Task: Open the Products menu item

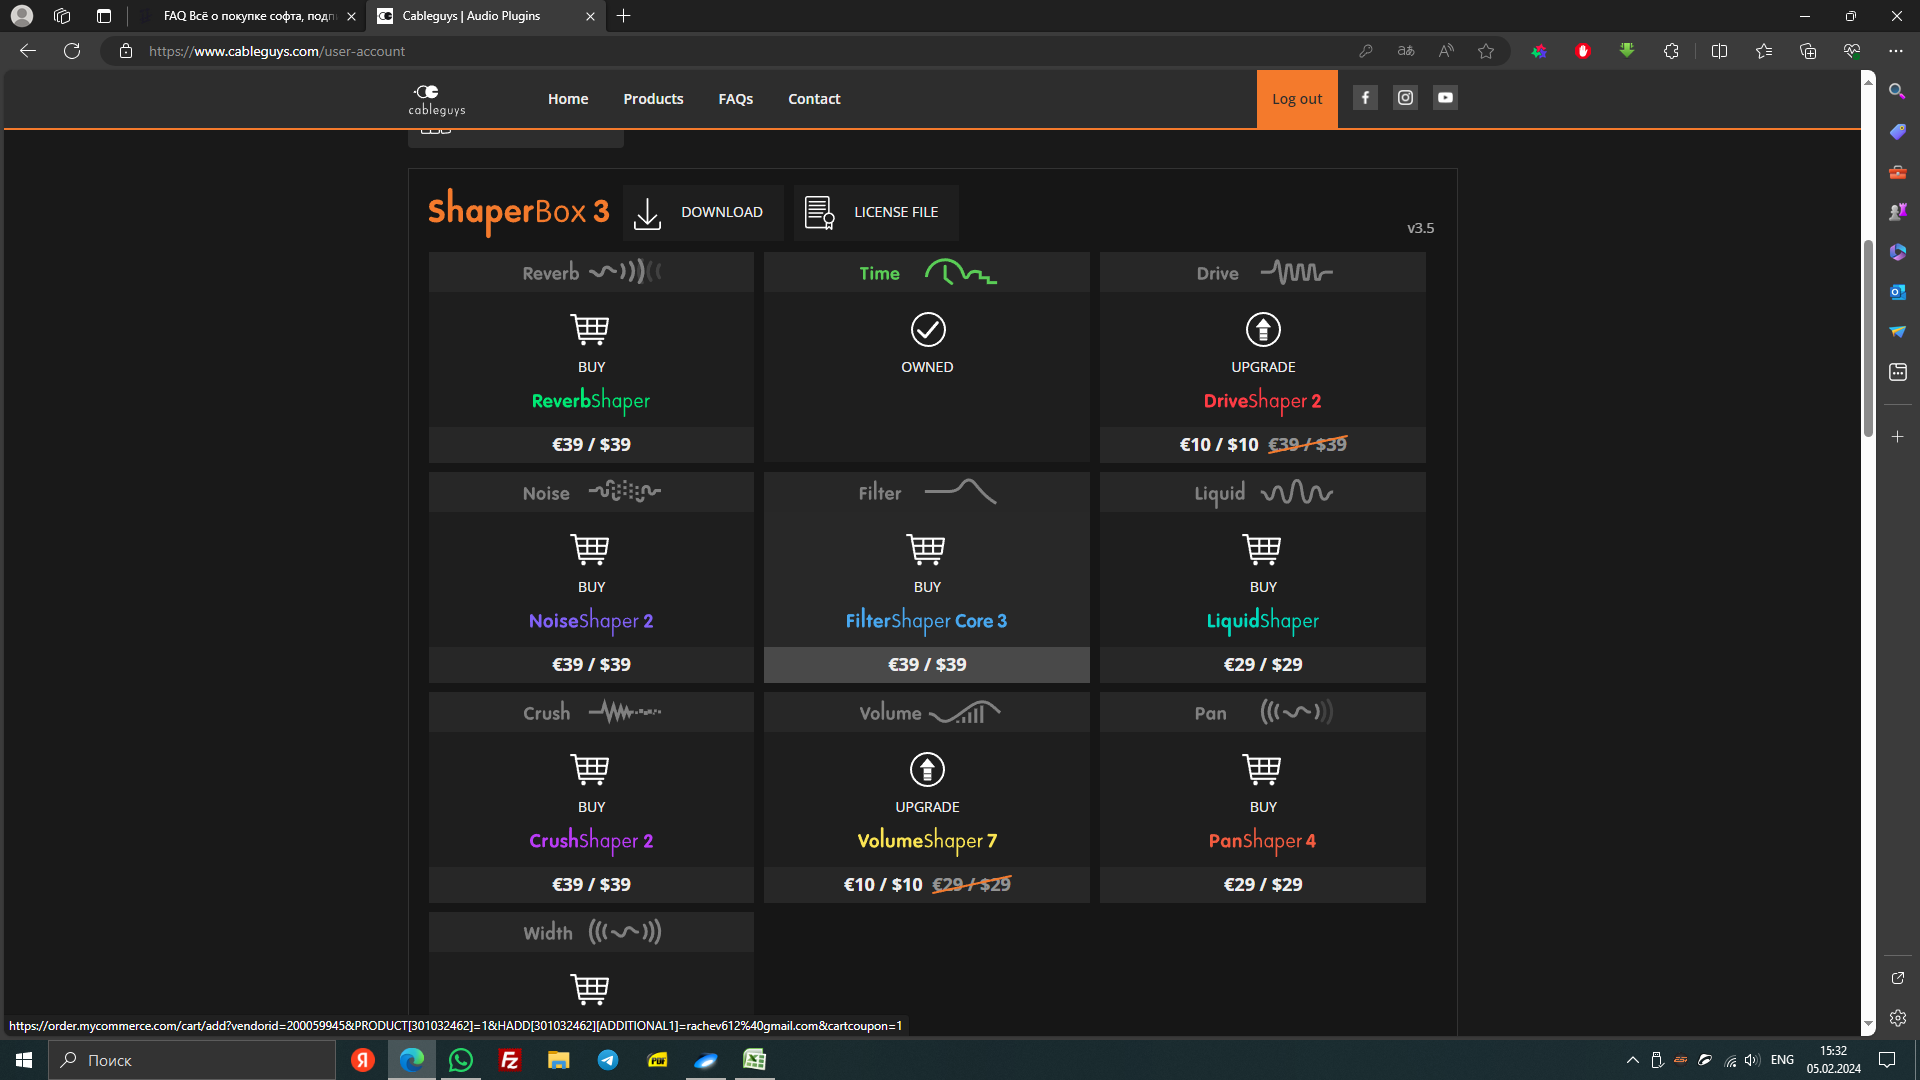Action: click(653, 99)
